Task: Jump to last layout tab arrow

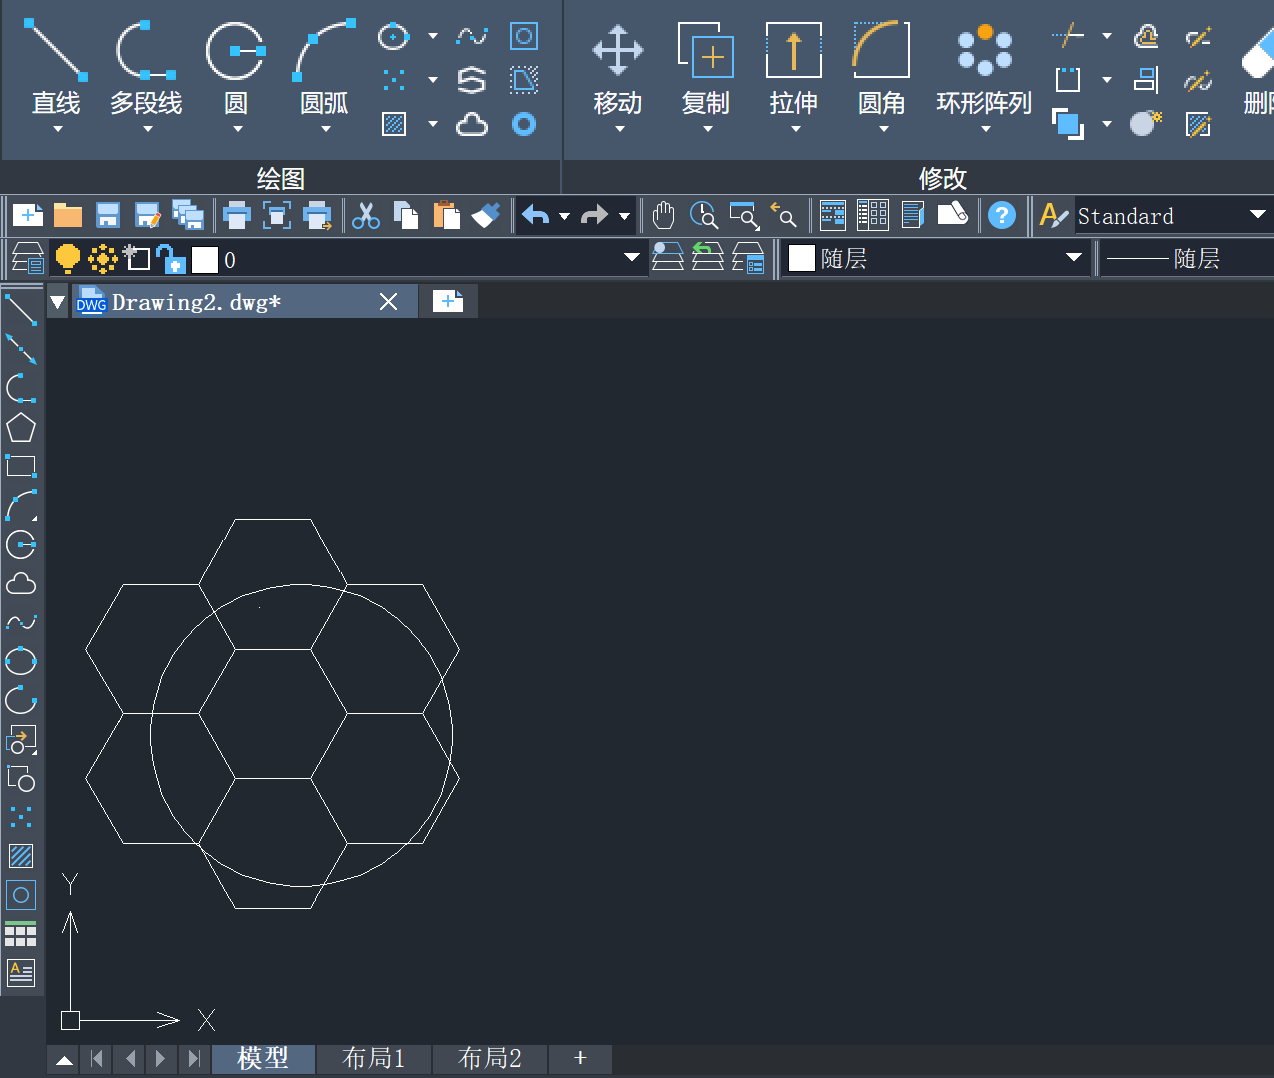Action: click(x=193, y=1058)
